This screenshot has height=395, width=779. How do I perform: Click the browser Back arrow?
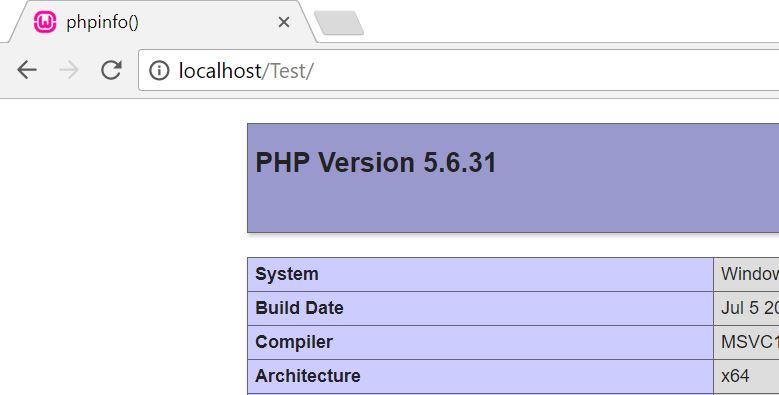[27, 70]
